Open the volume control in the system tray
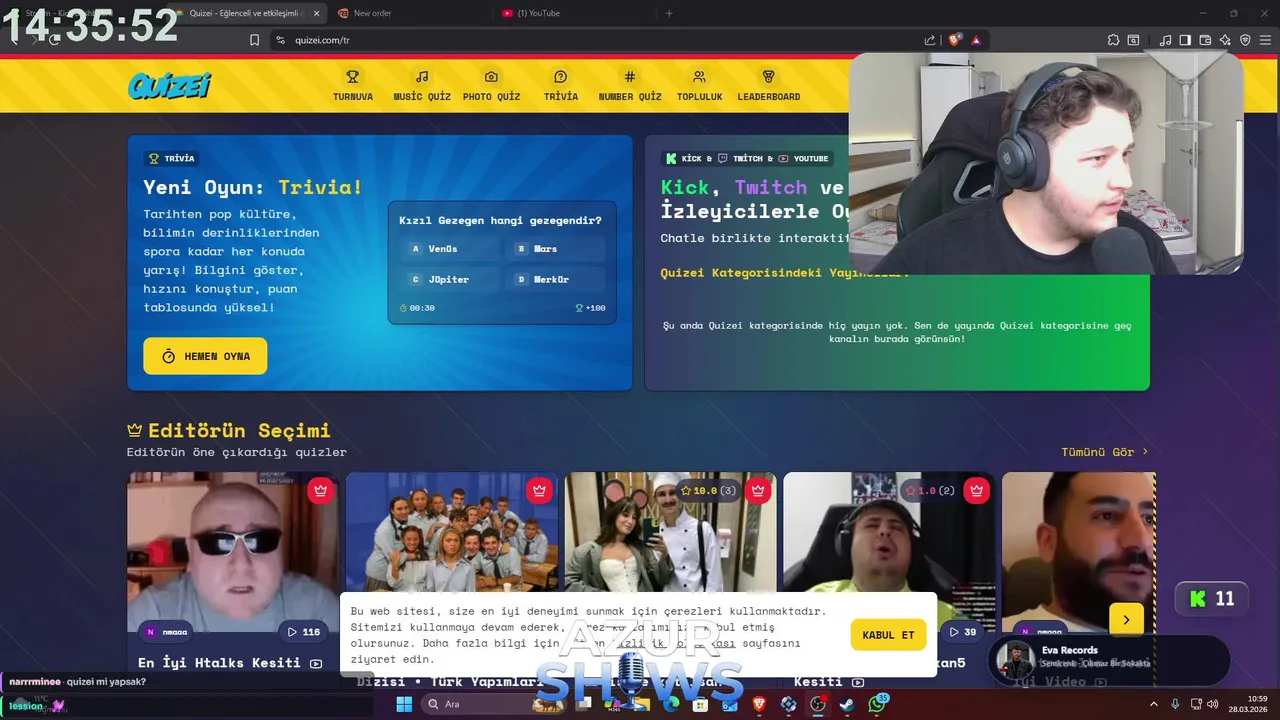1280x720 pixels. pyautogui.click(x=1213, y=704)
